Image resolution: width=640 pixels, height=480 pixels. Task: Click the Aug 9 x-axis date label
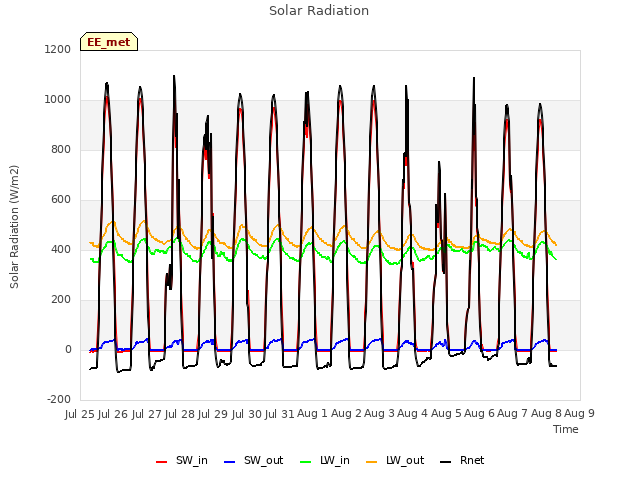(x=580, y=414)
